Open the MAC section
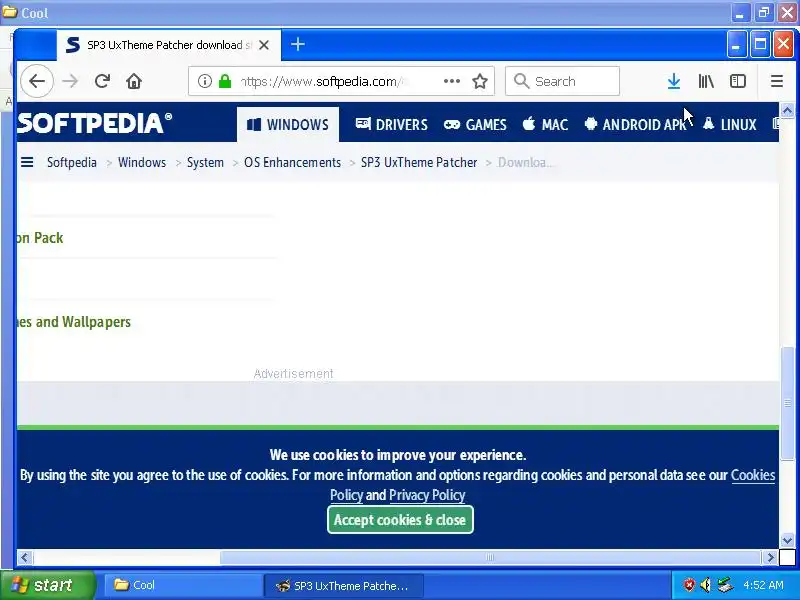Screen dimensions: 800x600 (545, 124)
